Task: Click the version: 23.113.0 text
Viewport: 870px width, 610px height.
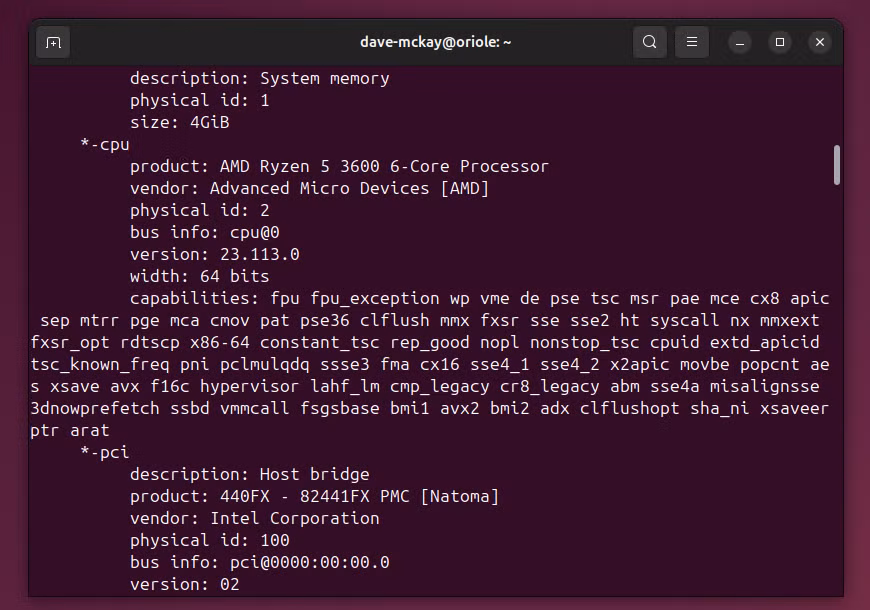Action: 214,254
